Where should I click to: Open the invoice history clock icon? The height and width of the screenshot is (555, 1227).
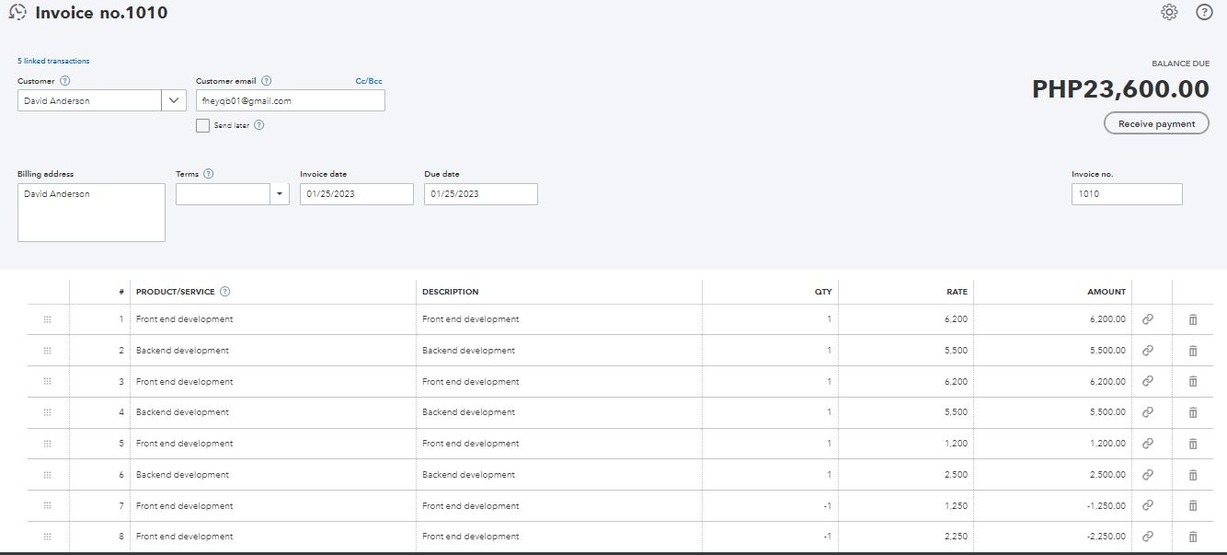[x=17, y=13]
